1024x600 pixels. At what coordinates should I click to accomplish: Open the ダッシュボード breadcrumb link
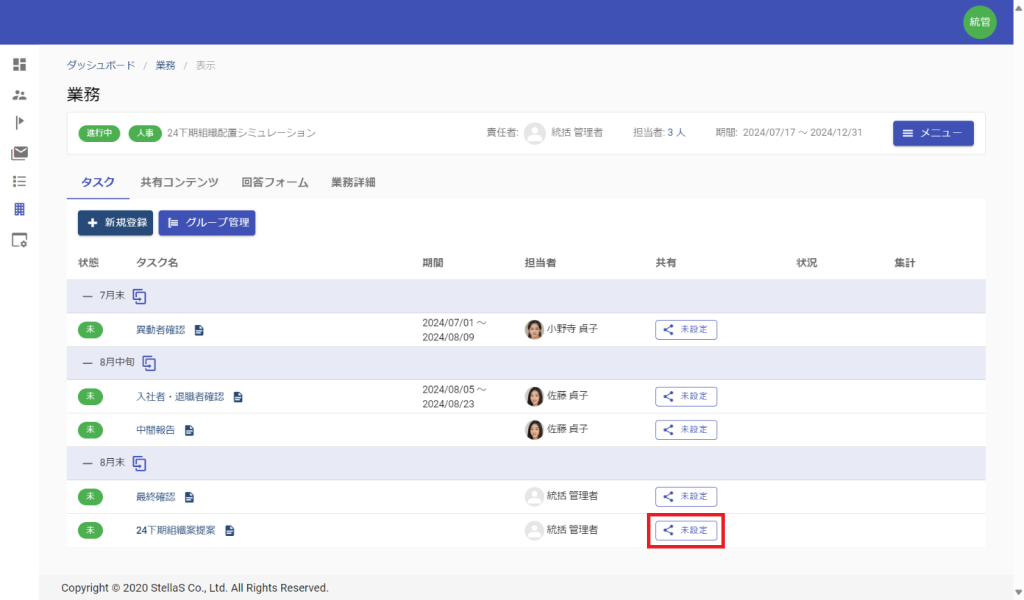101,65
